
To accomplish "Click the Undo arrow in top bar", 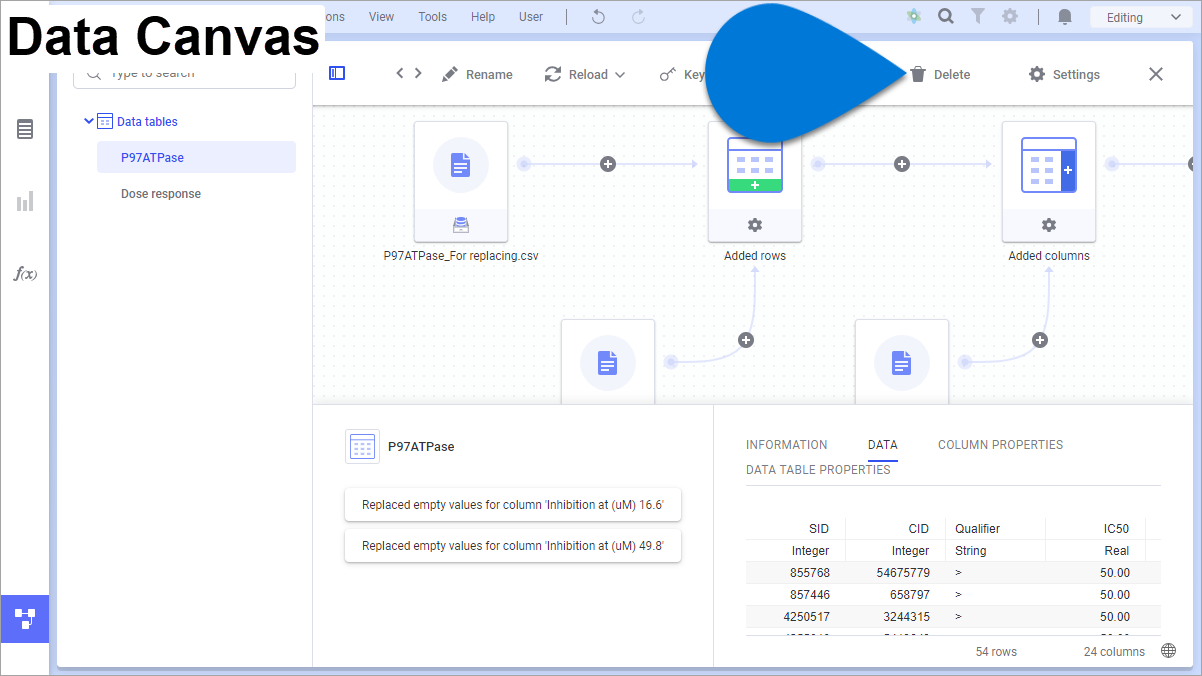I will [598, 16].
